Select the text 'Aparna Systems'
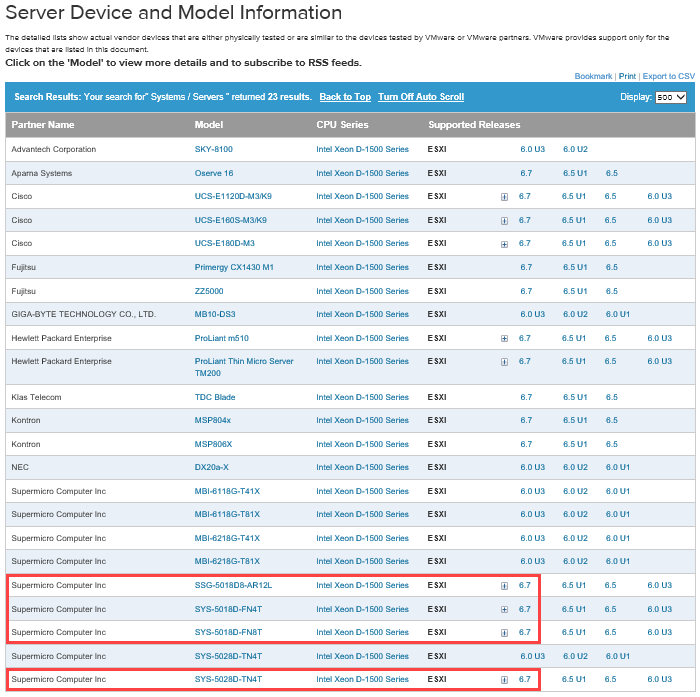Image resolution: width=700 pixels, height=697 pixels. (x=42, y=173)
